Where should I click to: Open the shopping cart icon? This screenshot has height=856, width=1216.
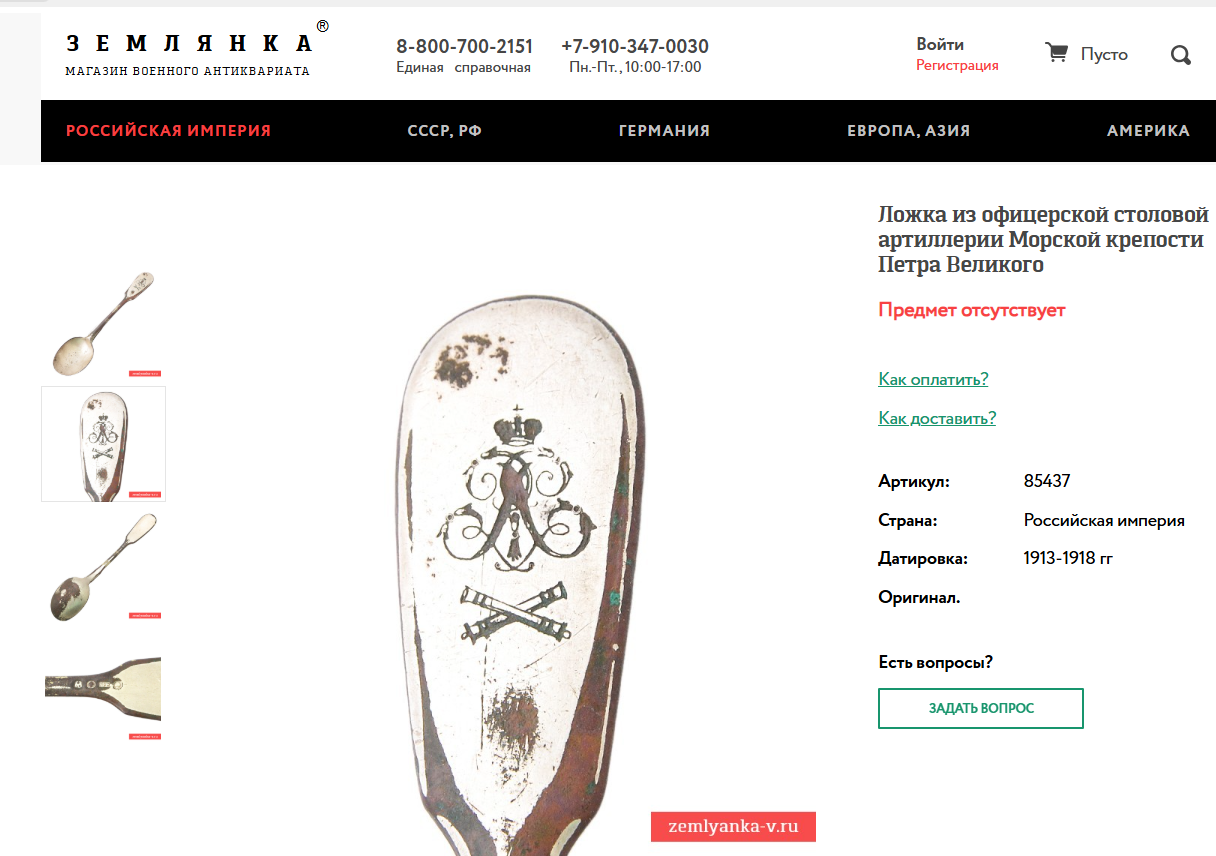coord(1056,52)
